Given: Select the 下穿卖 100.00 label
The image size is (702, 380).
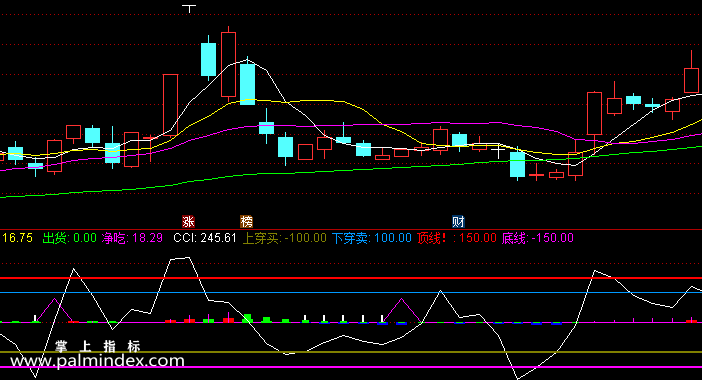Looking at the screenshot, I should [372, 238].
